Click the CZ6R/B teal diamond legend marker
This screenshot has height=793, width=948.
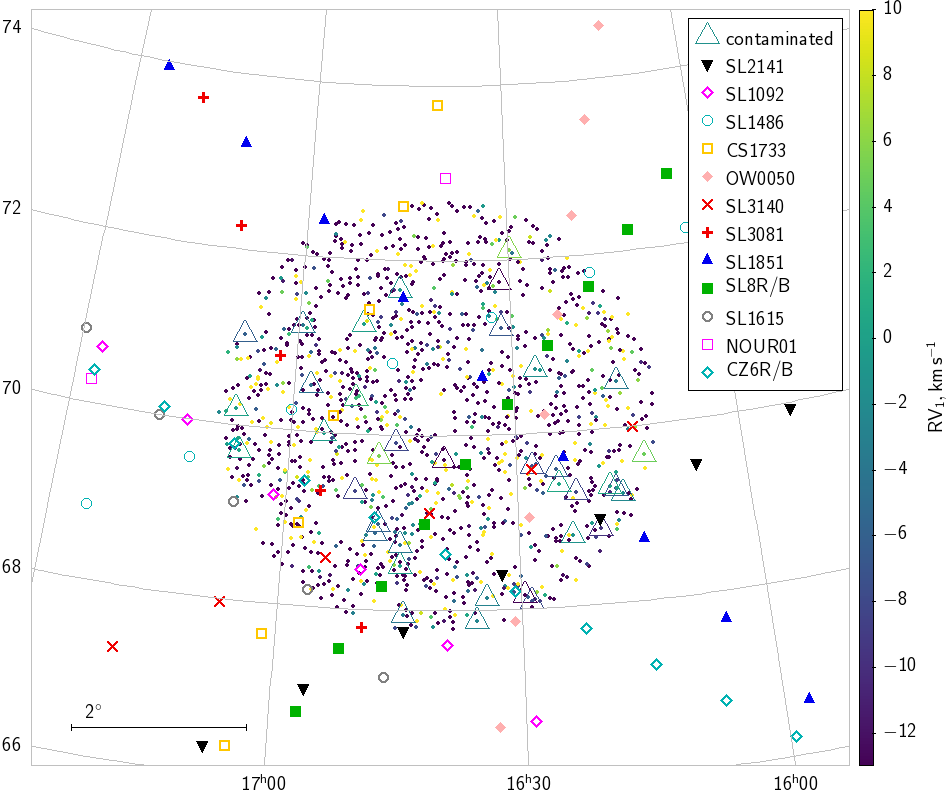tap(707, 372)
